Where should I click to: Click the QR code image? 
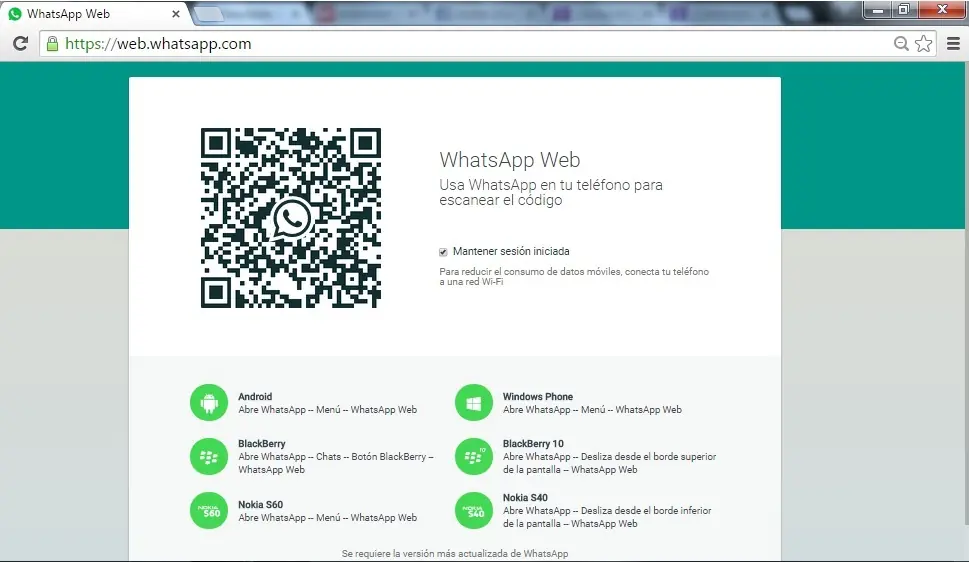[291, 218]
